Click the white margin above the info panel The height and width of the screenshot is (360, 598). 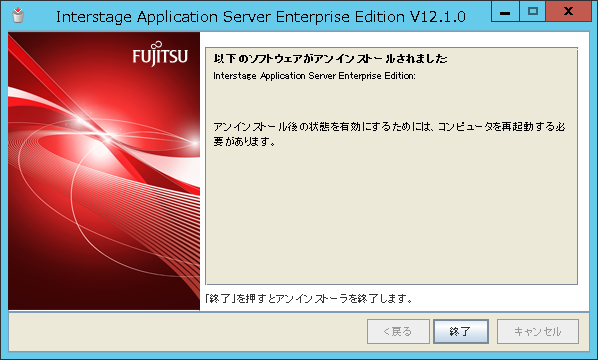point(393,40)
